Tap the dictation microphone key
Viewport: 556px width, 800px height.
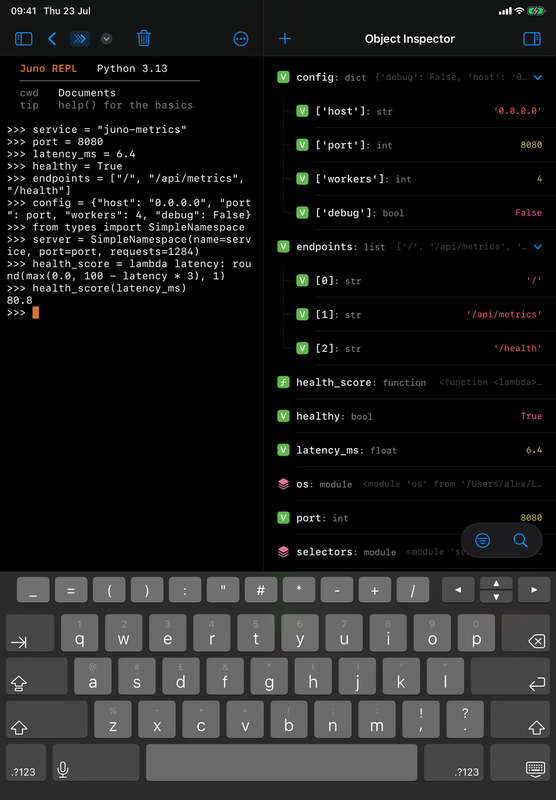click(96, 762)
